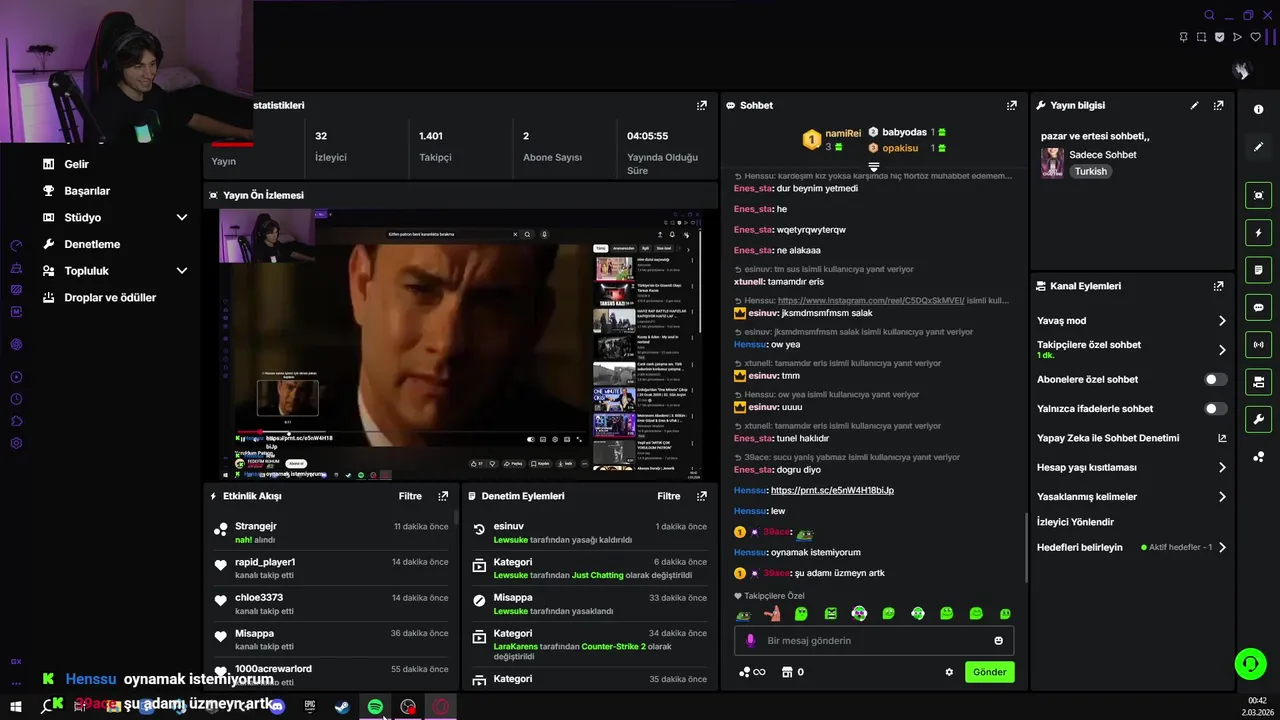
Task: Open Henssu's instagram.com/reel link in chat
Action: [870, 301]
